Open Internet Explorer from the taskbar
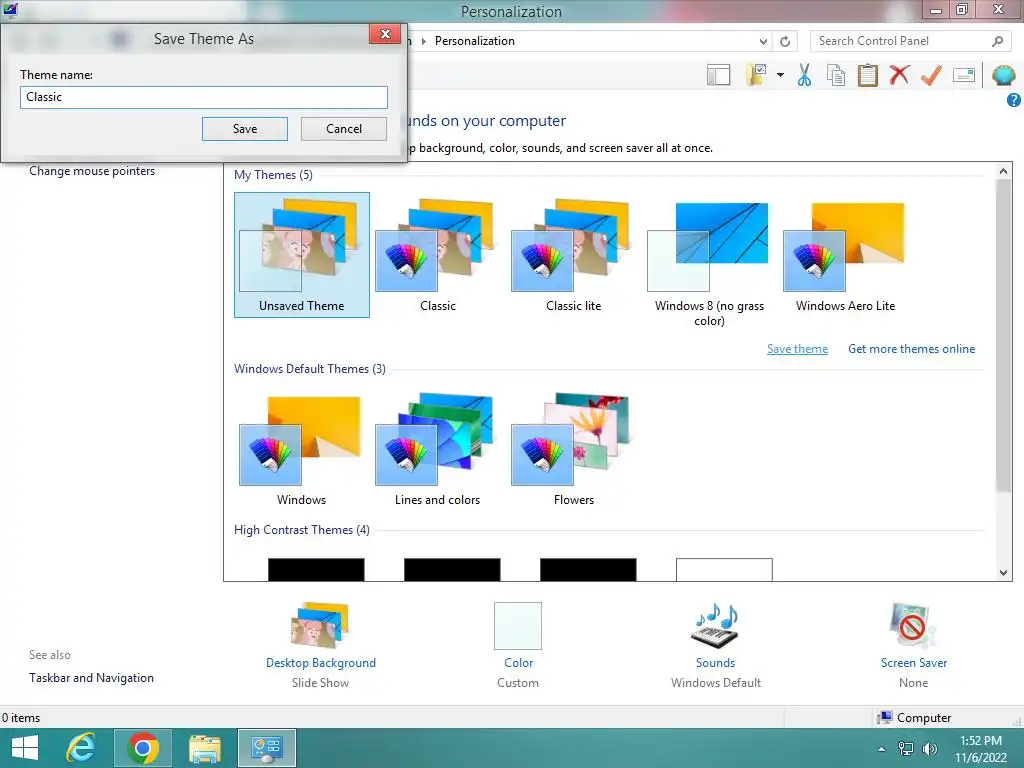The image size is (1024, 768). (x=81, y=748)
